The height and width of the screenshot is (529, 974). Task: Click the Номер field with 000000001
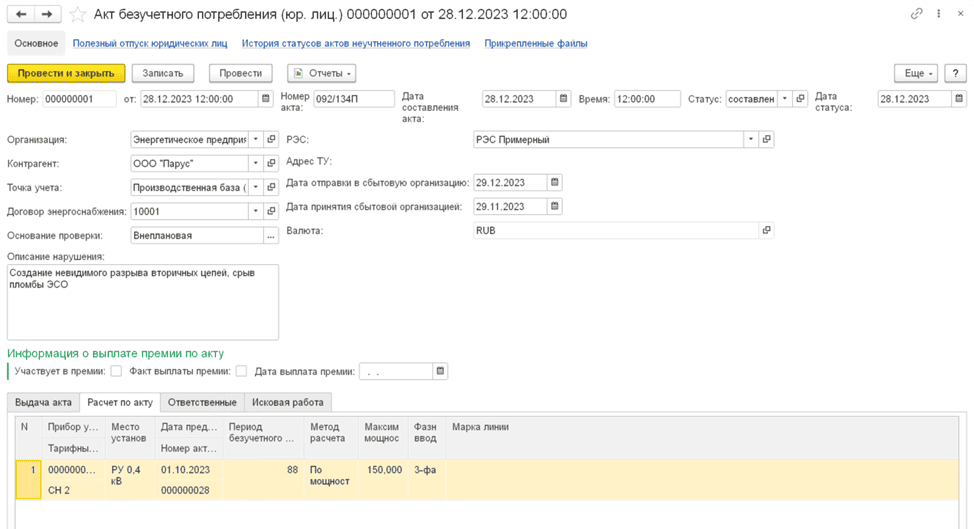coord(79,99)
